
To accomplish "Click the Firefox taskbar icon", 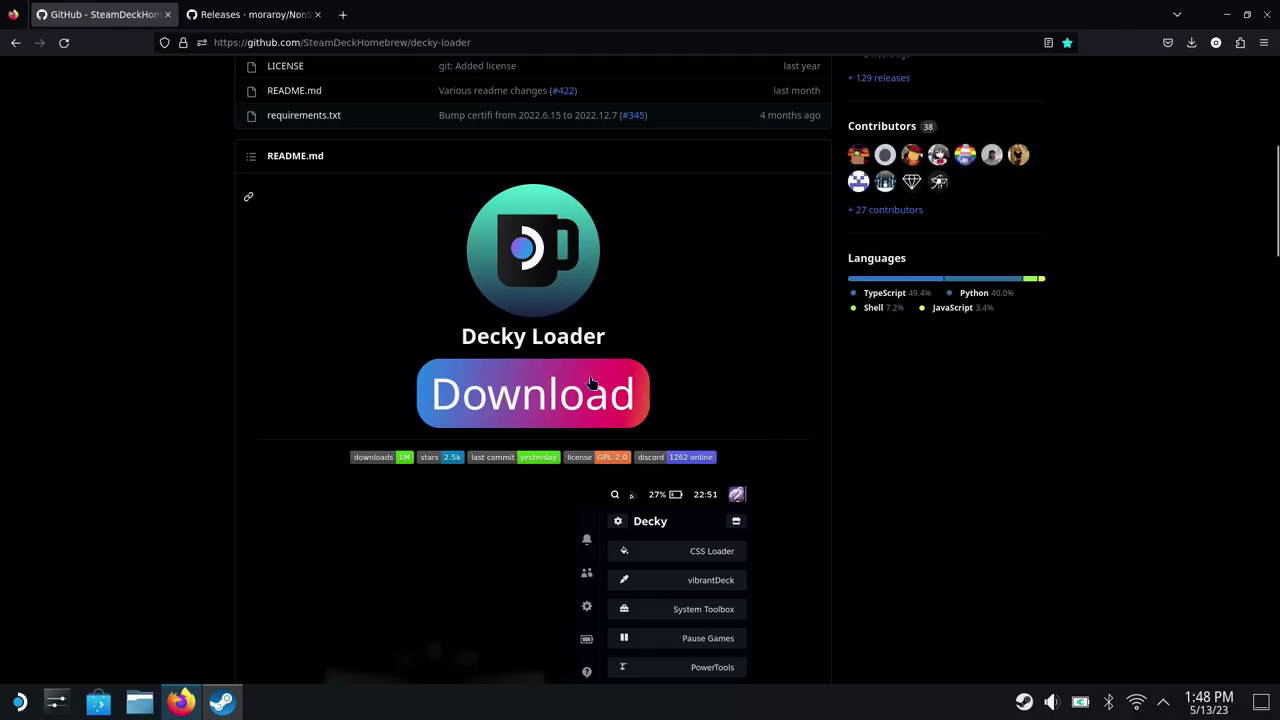I will (x=181, y=702).
